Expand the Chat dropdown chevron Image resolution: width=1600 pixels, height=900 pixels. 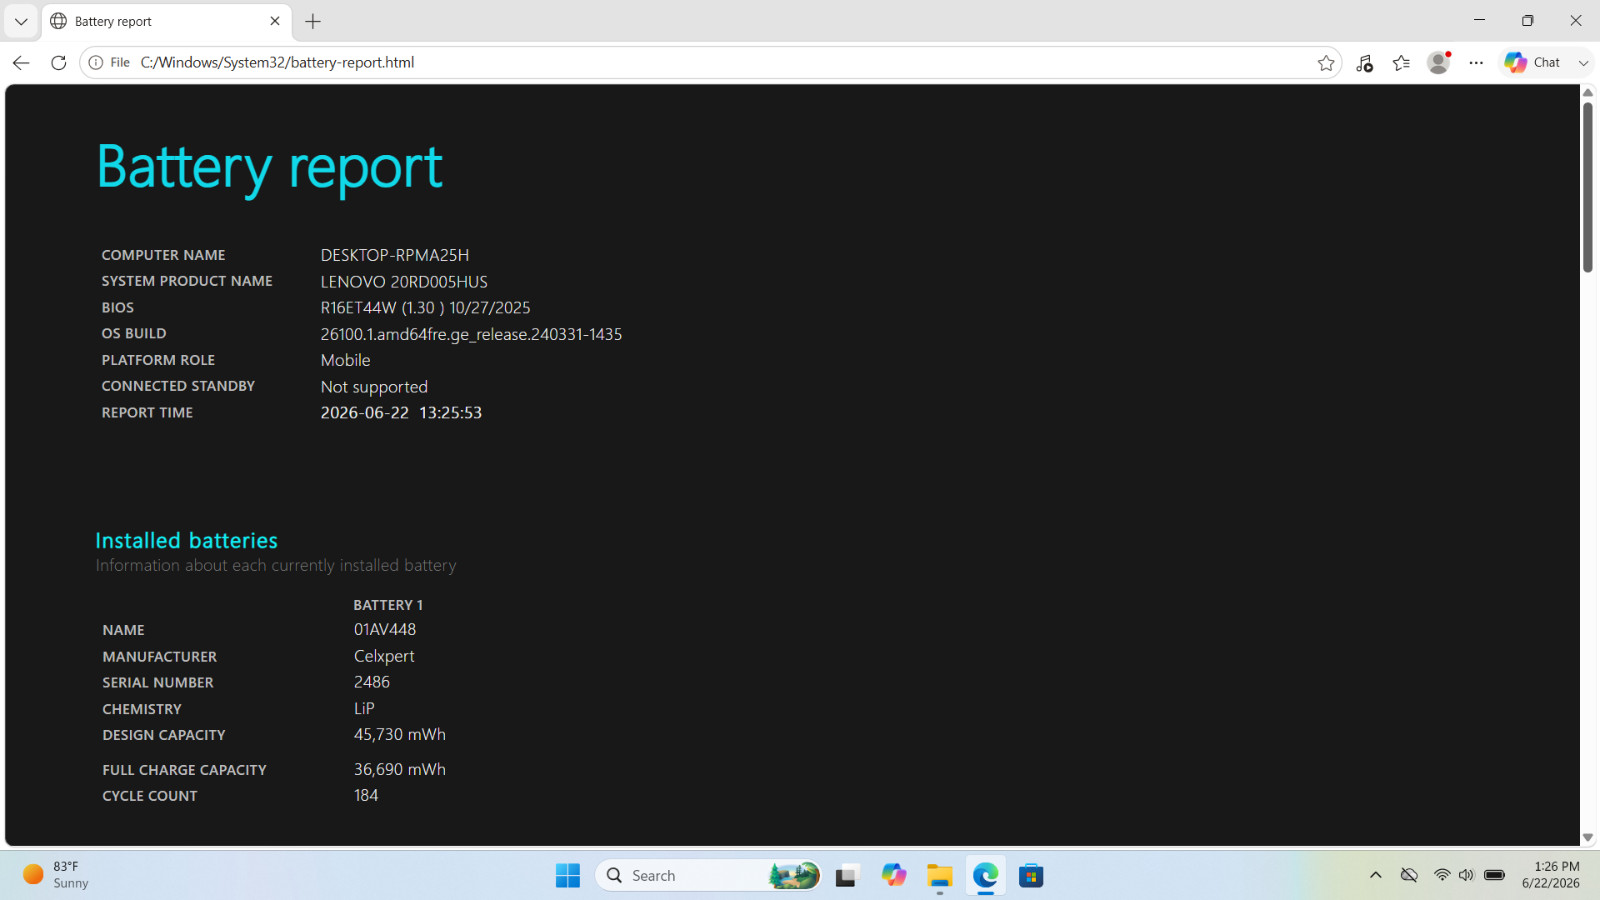point(1583,63)
